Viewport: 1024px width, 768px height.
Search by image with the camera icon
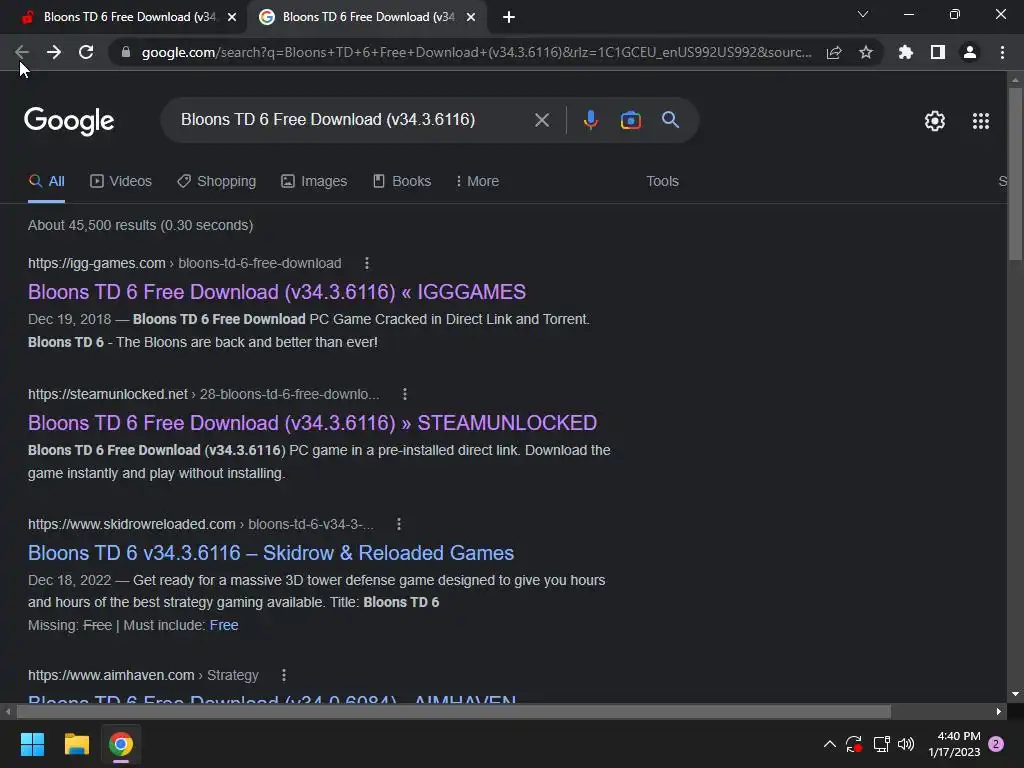coord(630,120)
